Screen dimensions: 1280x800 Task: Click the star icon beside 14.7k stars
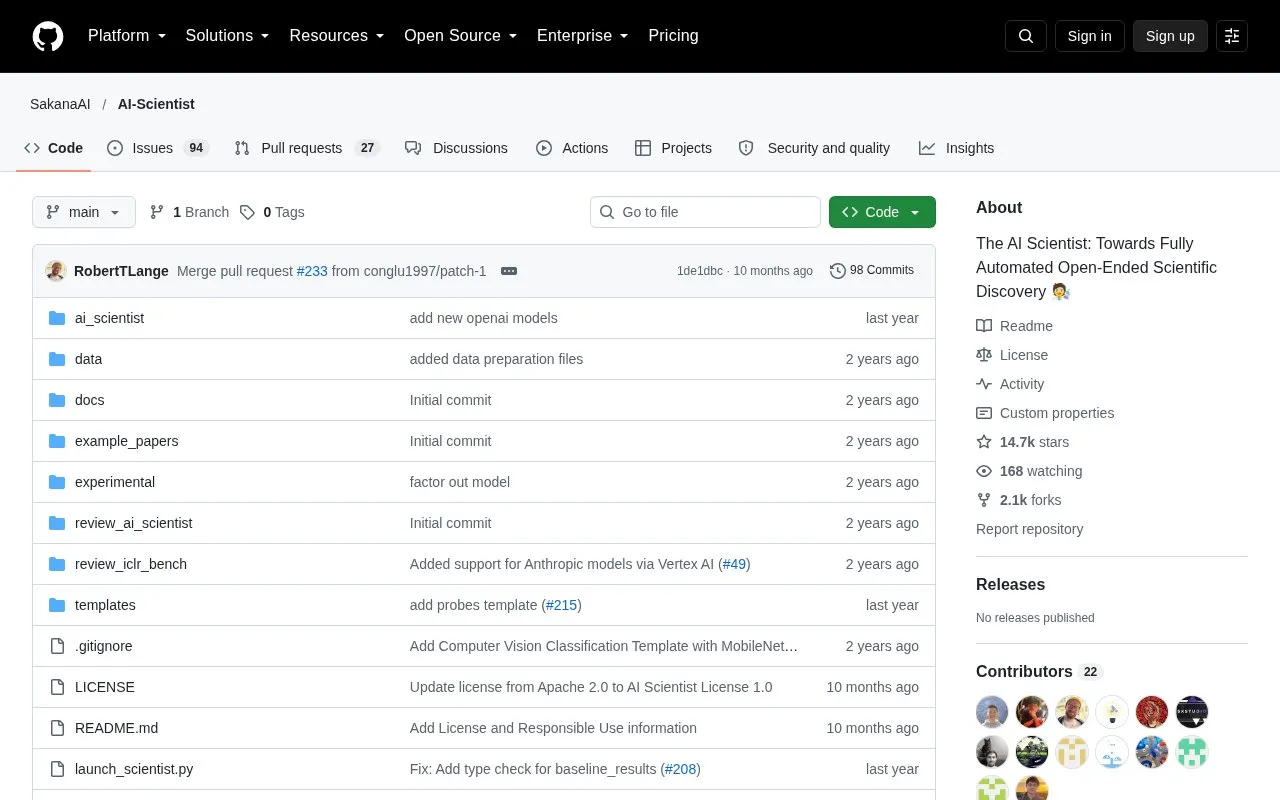click(x=984, y=442)
